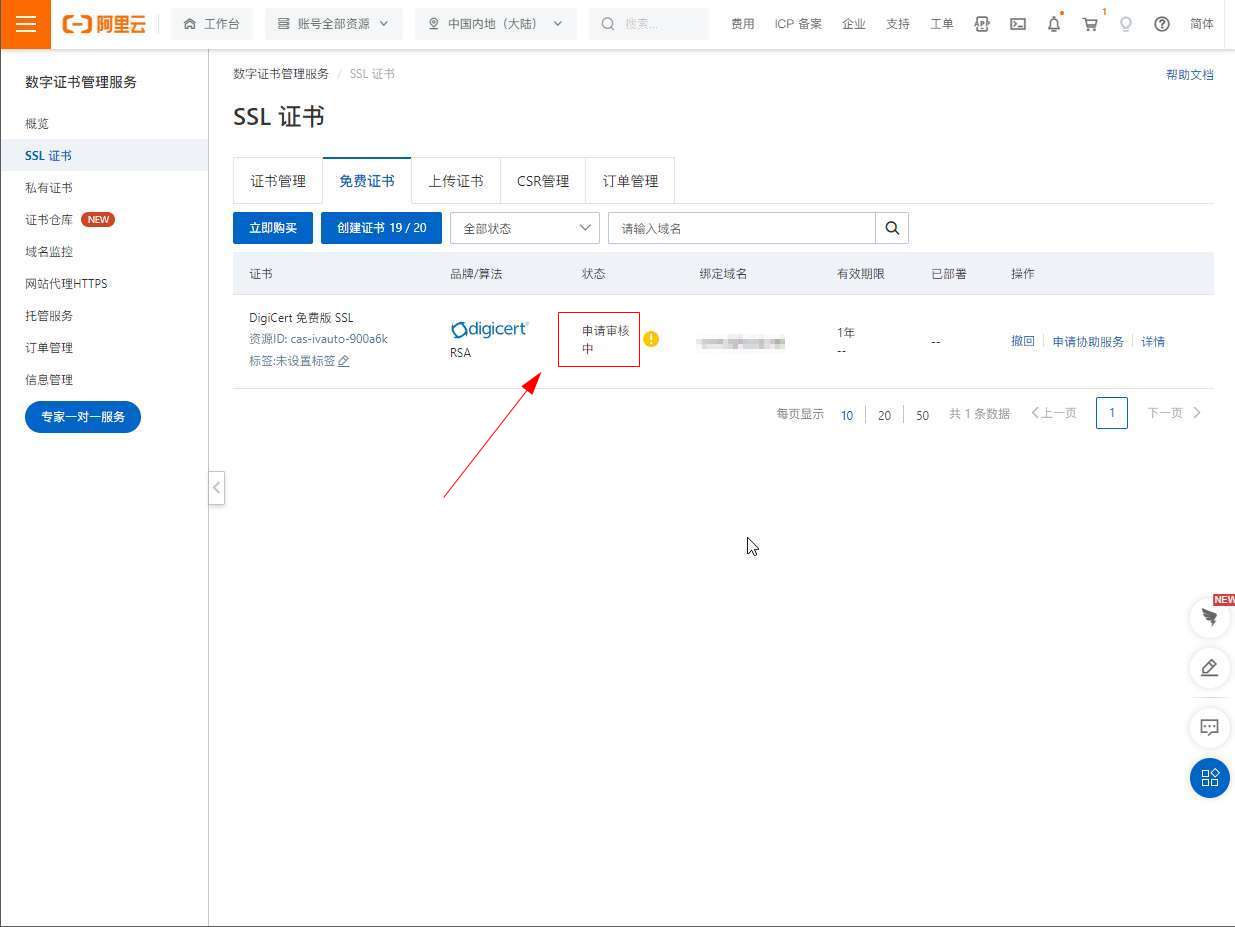
Task: Expand the 全部状态 status filter dropdown
Action: pos(525,228)
